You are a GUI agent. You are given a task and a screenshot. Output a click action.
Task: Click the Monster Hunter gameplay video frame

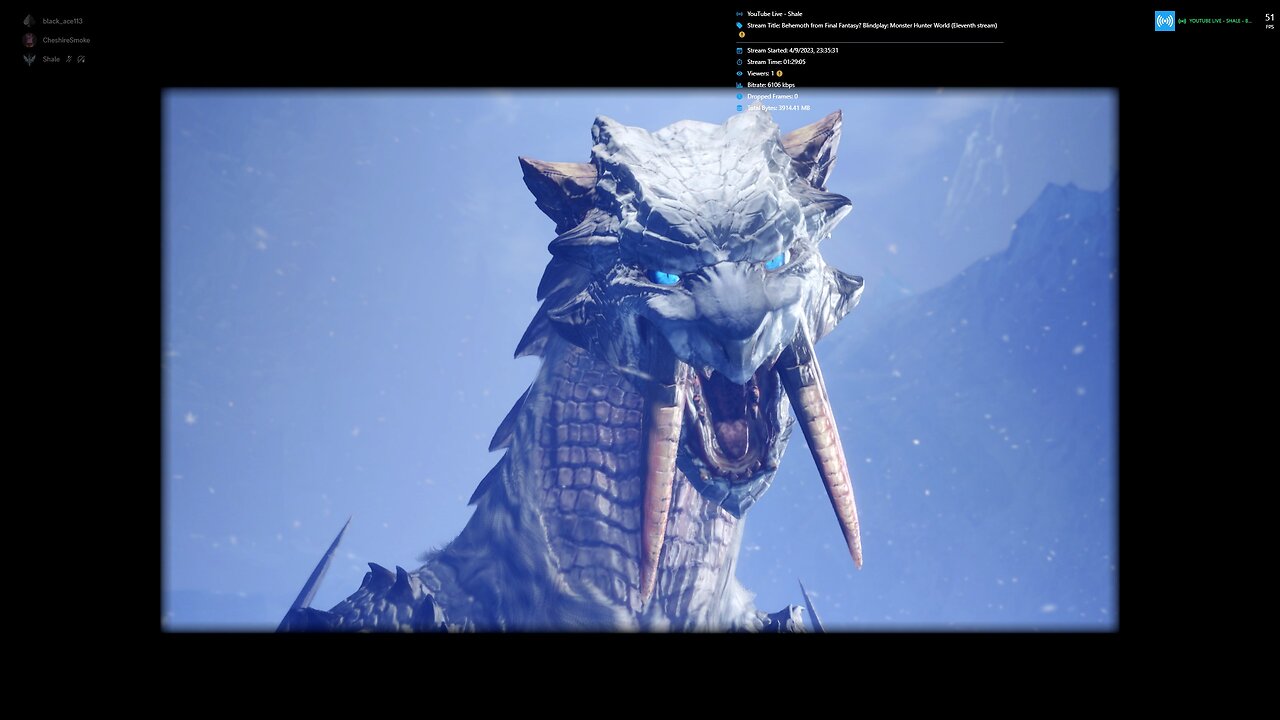pos(640,360)
